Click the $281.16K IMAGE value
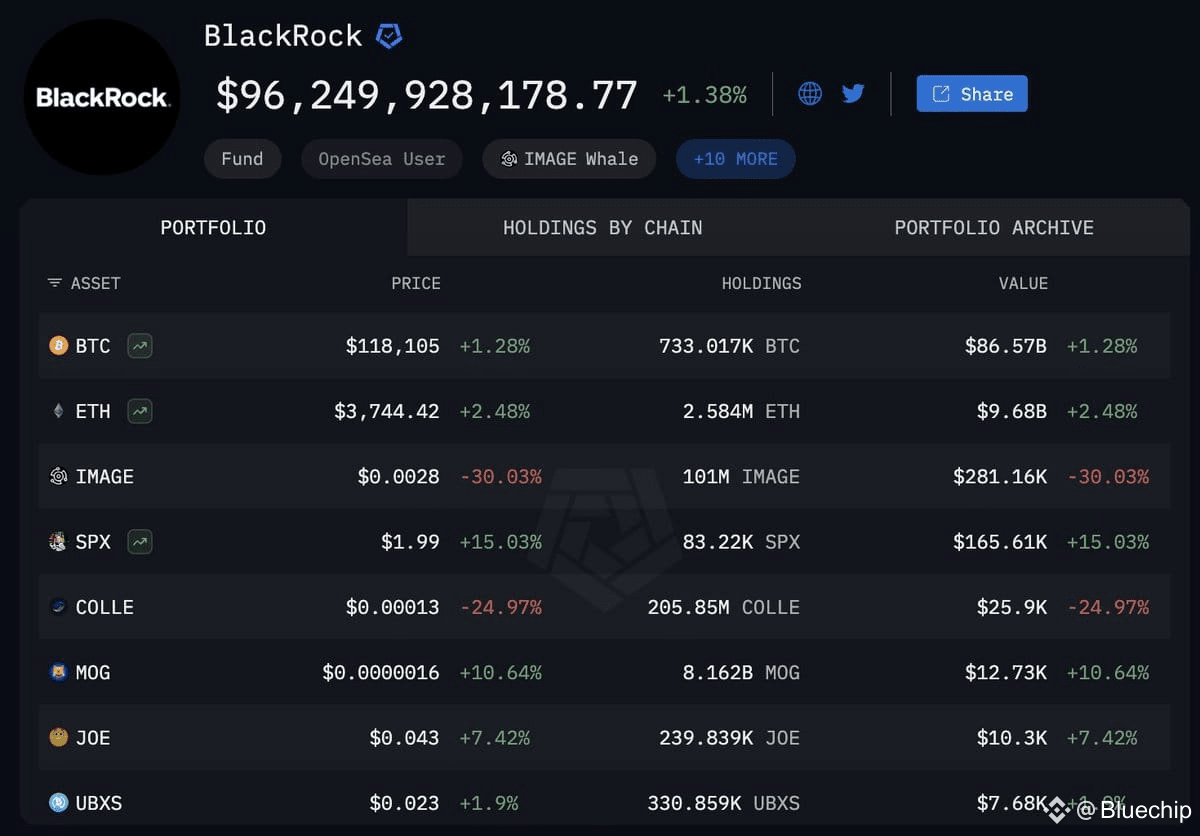The image size is (1200, 836). coord(1000,477)
